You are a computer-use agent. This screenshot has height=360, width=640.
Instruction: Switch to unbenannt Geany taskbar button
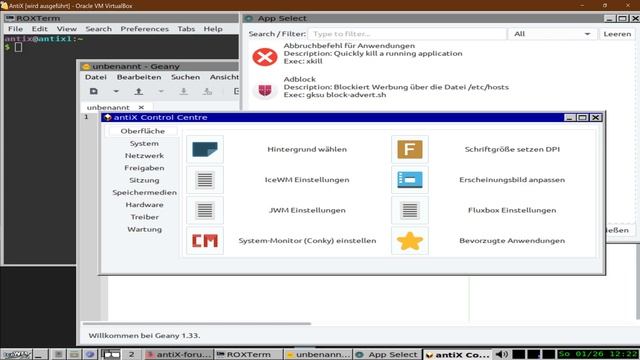click(x=318, y=354)
